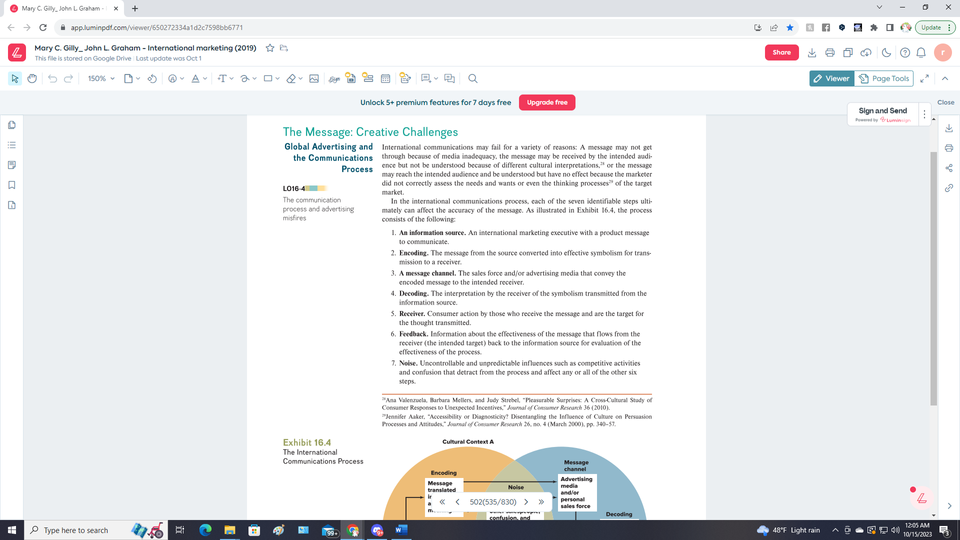Search within the document
Image resolution: width=960 pixels, height=540 pixels.
point(473,78)
